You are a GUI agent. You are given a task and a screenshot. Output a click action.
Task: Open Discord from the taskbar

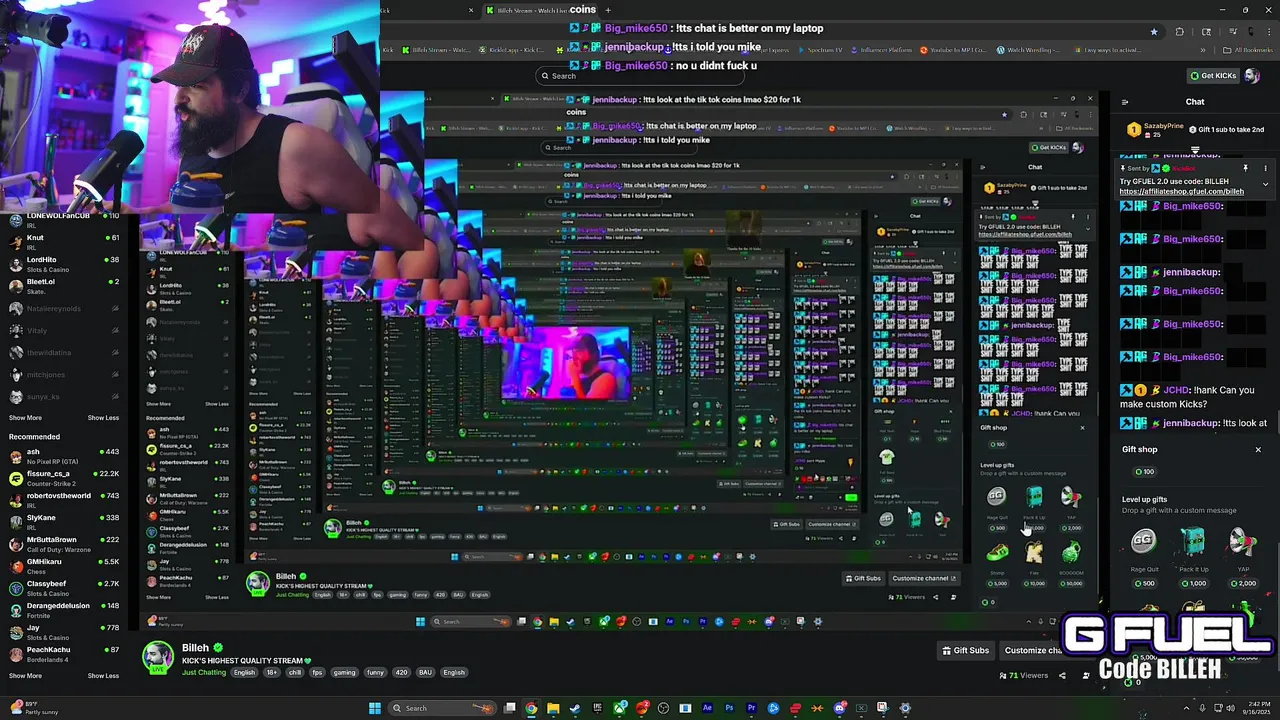(x=839, y=708)
